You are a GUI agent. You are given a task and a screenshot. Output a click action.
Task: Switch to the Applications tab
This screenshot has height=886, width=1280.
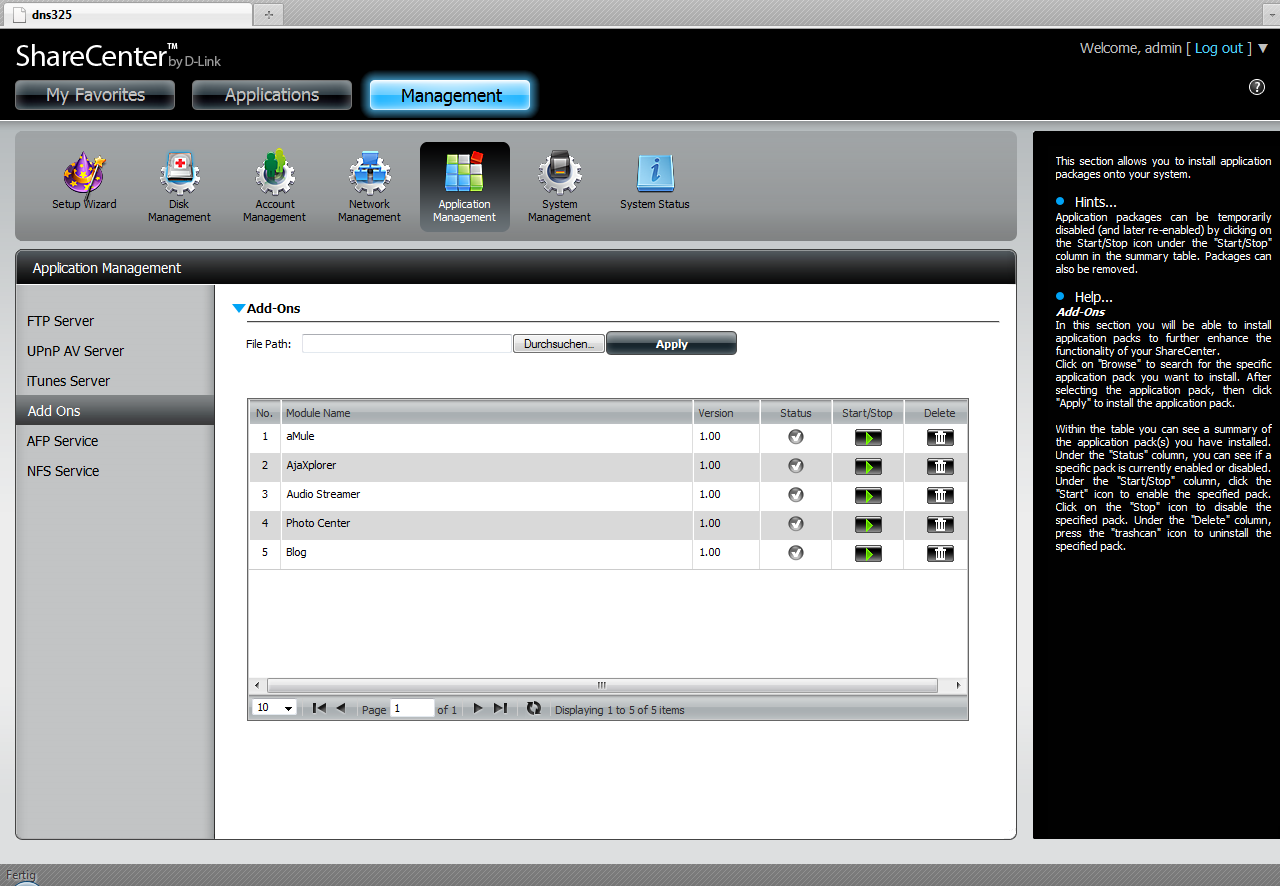pyautogui.click(x=271, y=95)
